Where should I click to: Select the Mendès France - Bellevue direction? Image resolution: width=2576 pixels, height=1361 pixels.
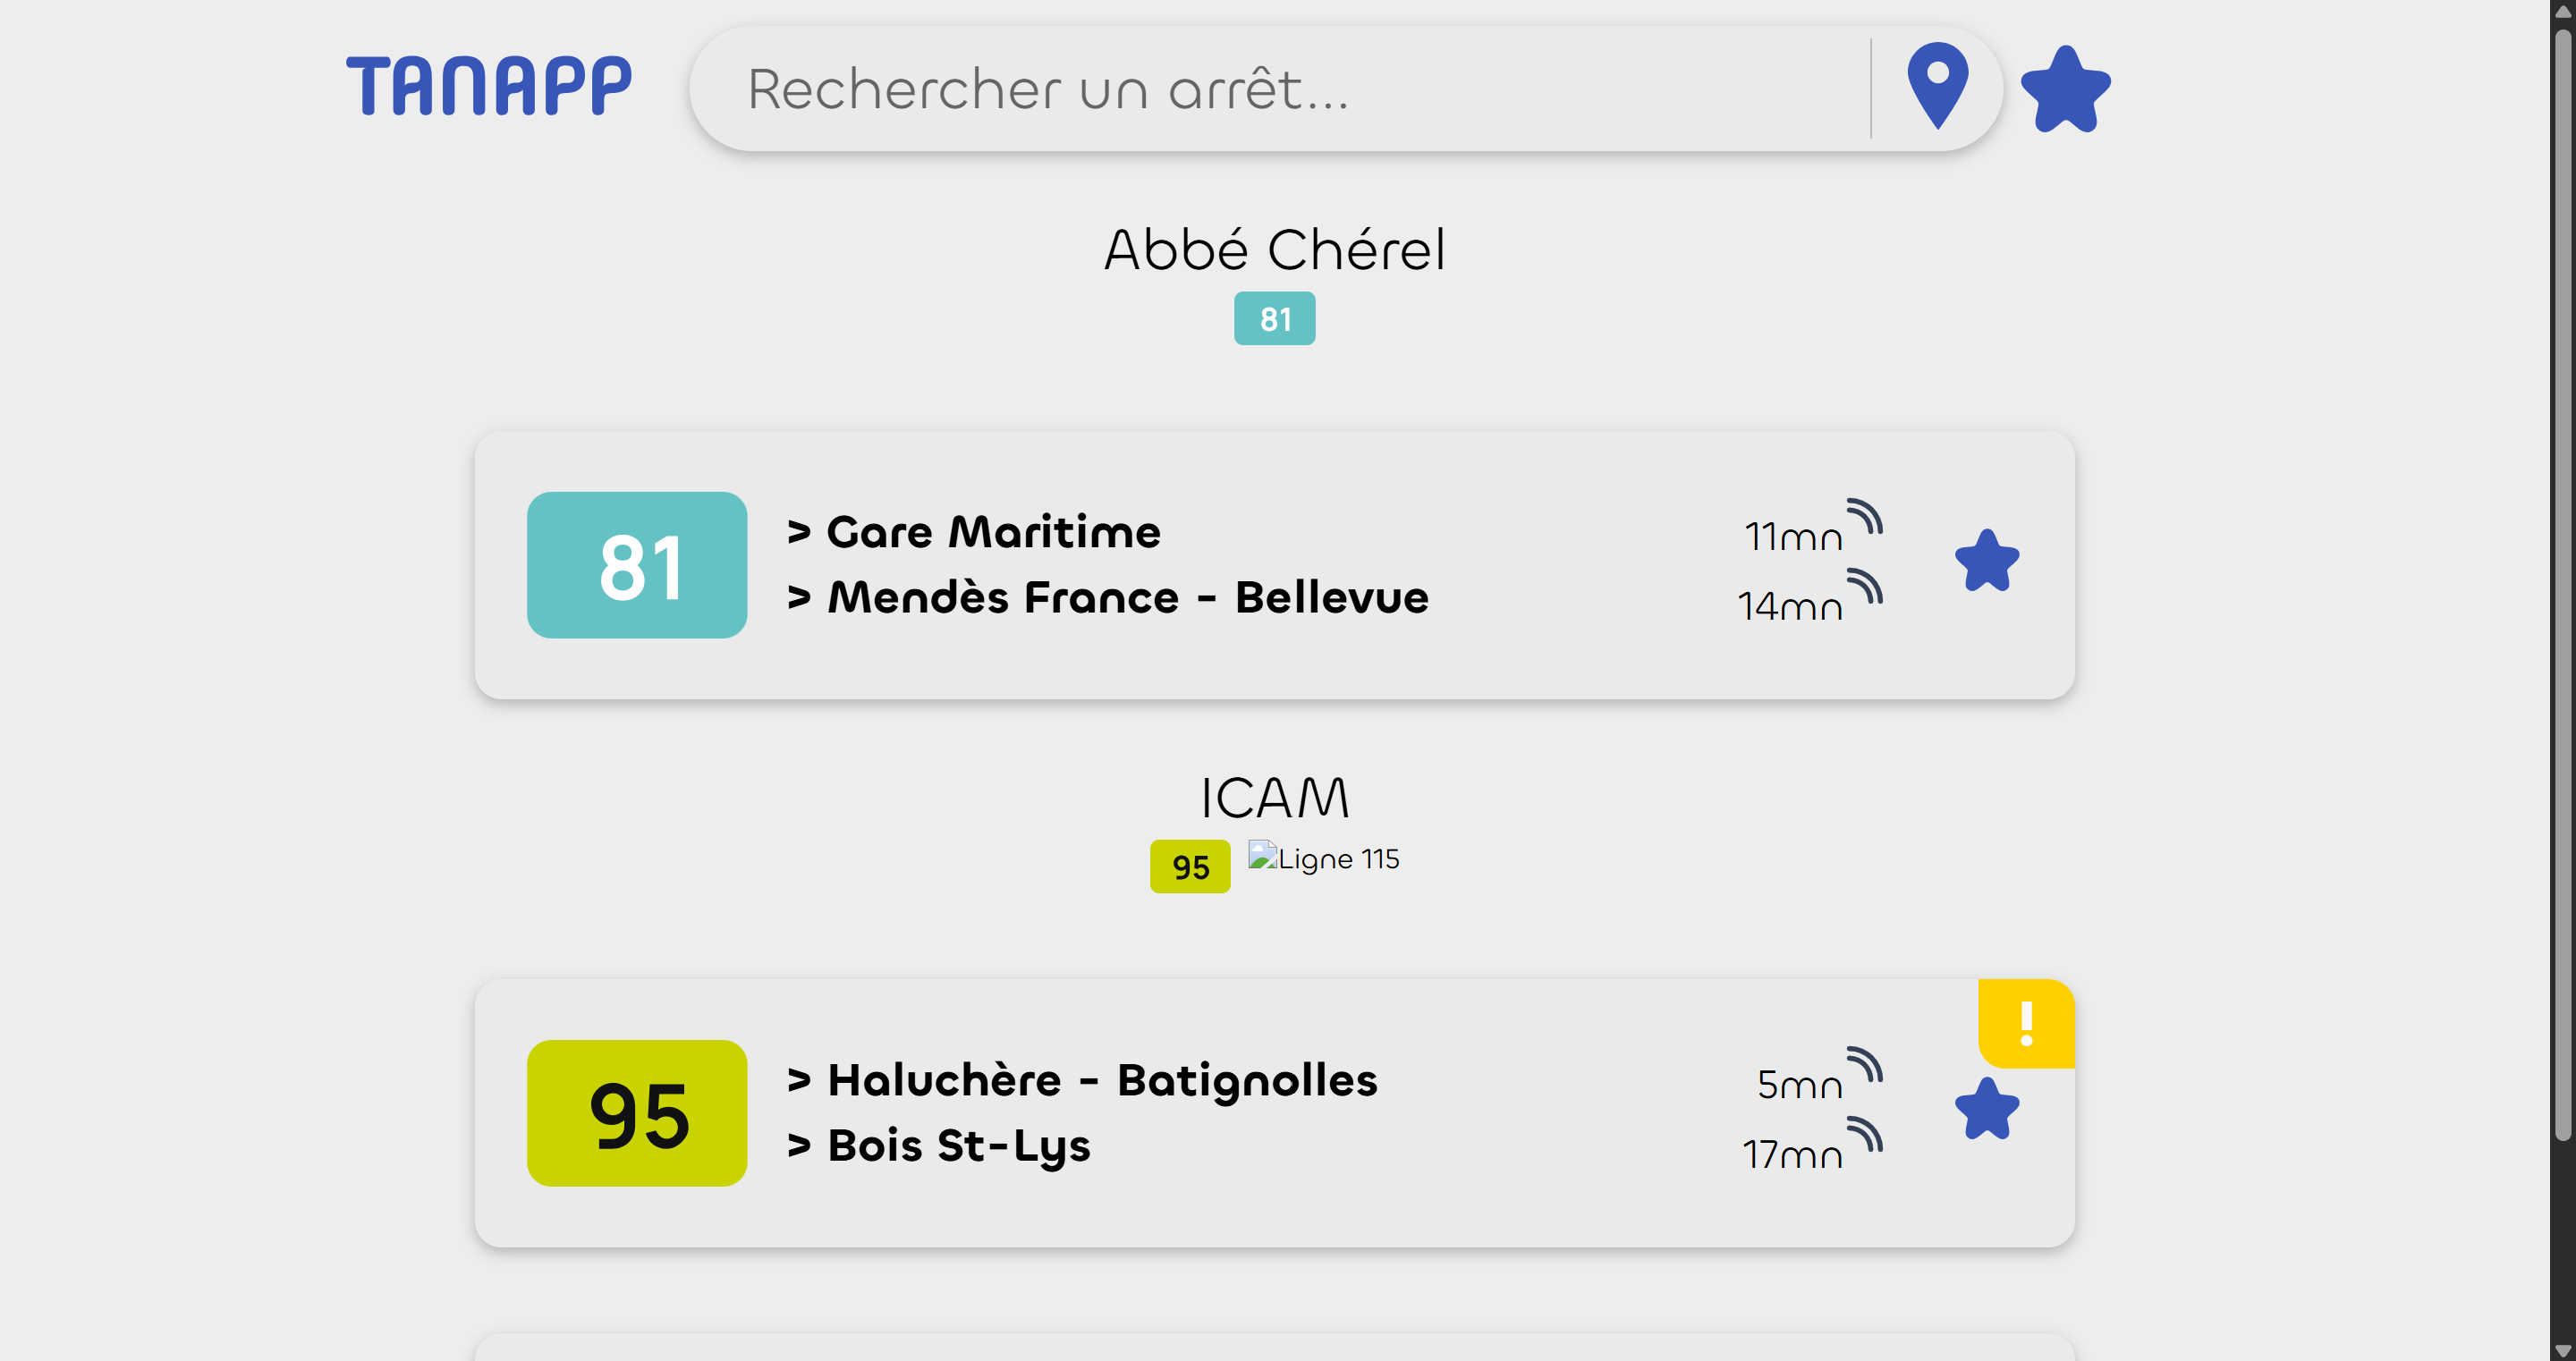tap(1108, 598)
